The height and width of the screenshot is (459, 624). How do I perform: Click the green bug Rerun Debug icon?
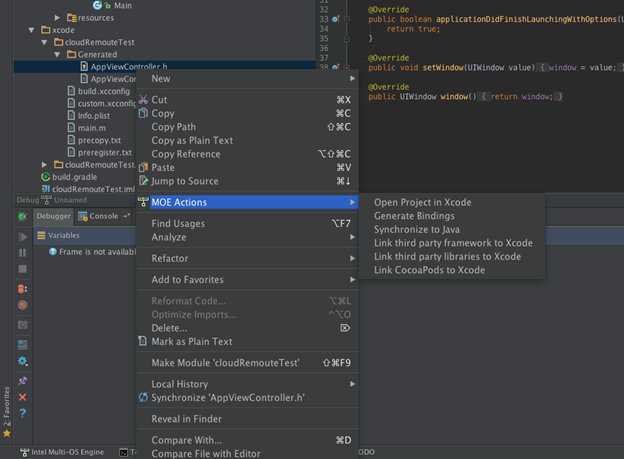click(22, 217)
